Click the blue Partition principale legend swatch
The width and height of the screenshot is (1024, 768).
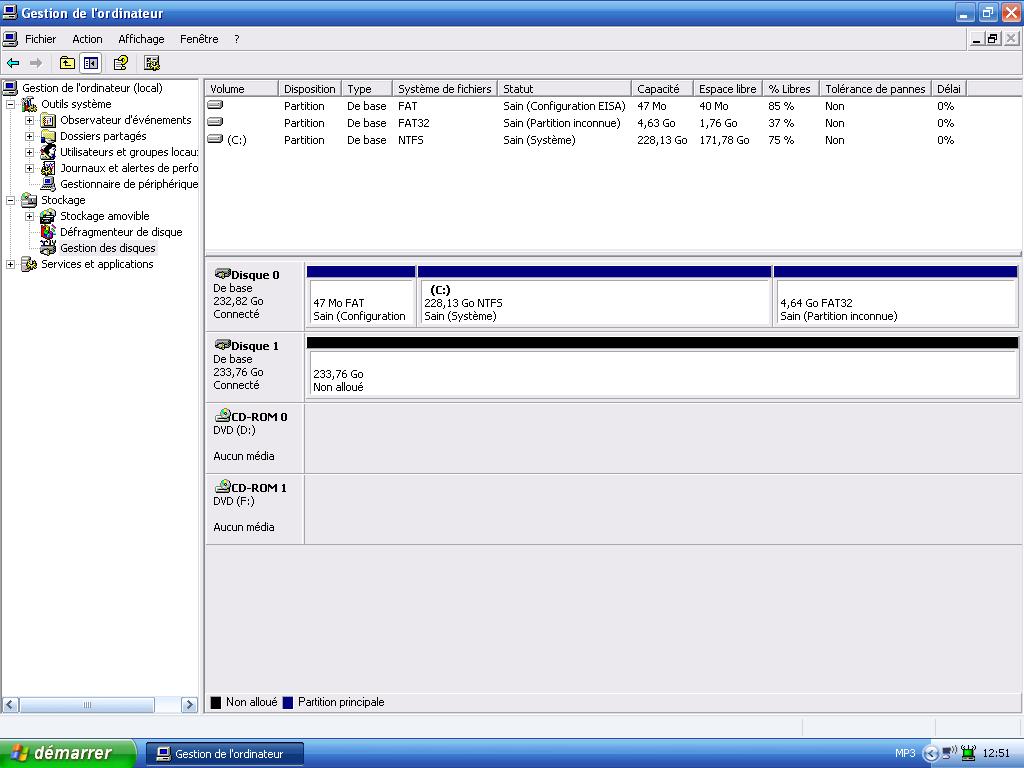click(288, 703)
